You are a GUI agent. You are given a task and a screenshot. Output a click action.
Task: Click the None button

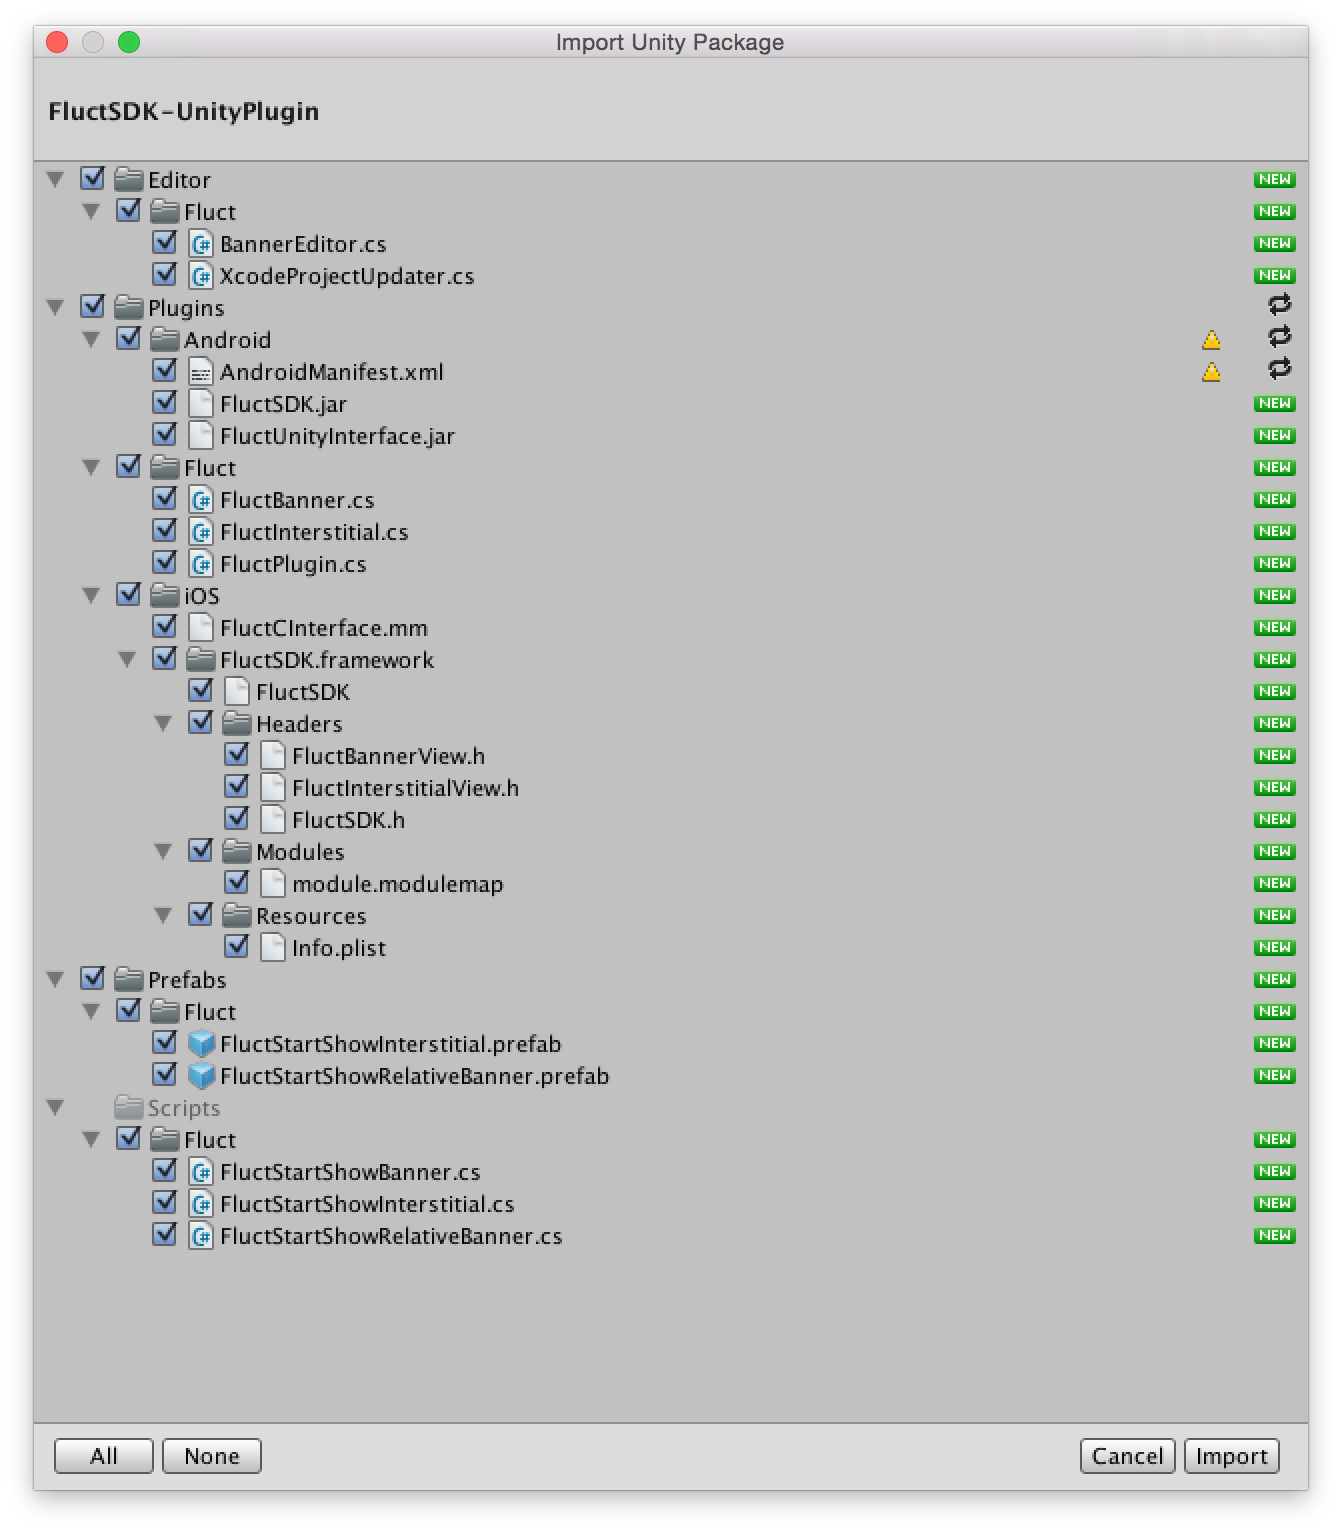click(x=212, y=1456)
